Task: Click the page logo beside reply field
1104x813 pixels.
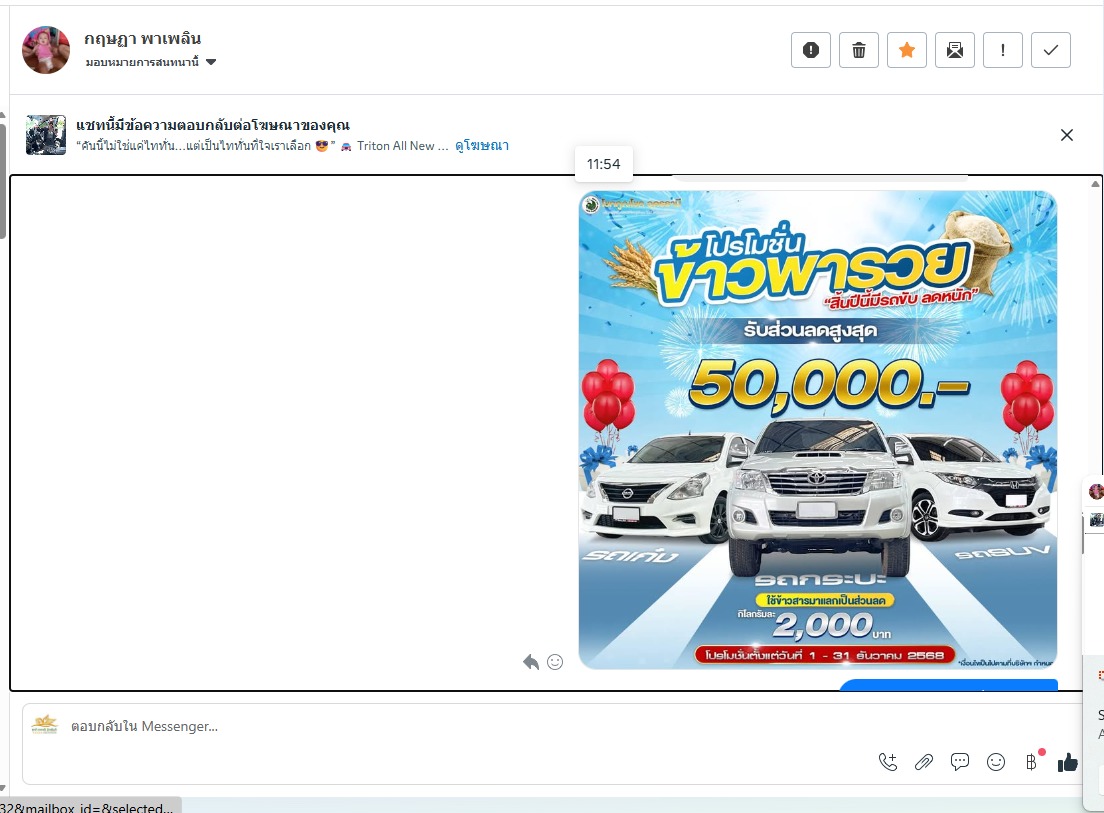Action: tap(45, 724)
